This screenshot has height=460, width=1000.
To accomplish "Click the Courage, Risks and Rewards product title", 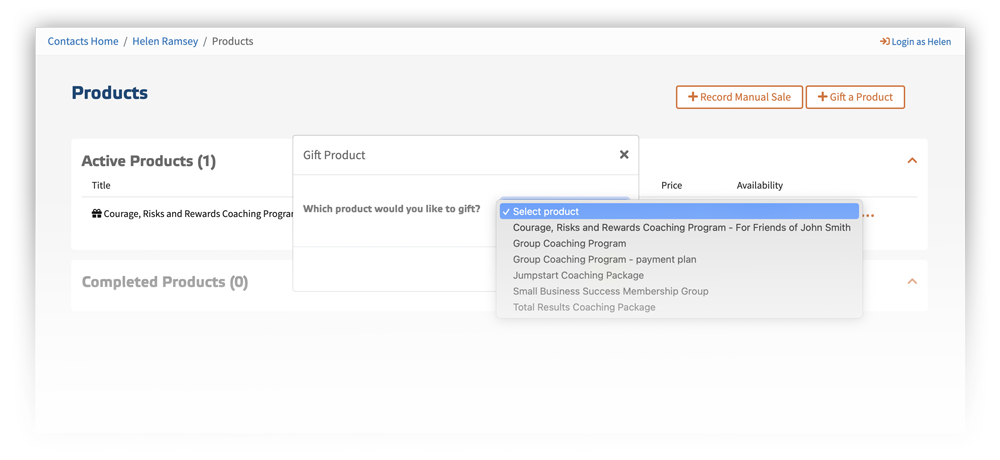I will [198, 214].
